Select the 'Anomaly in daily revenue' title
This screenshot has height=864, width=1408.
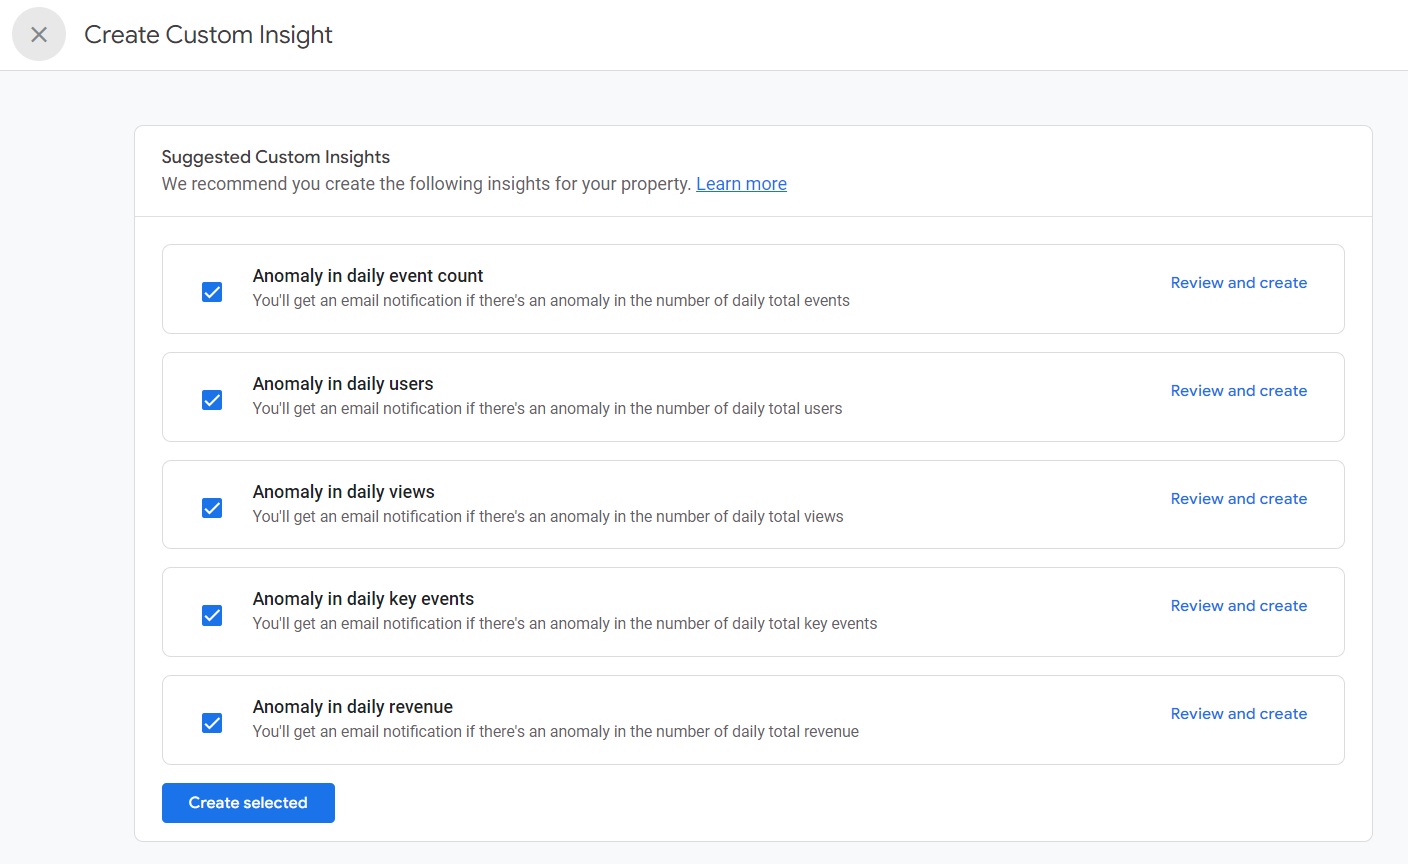point(353,707)
